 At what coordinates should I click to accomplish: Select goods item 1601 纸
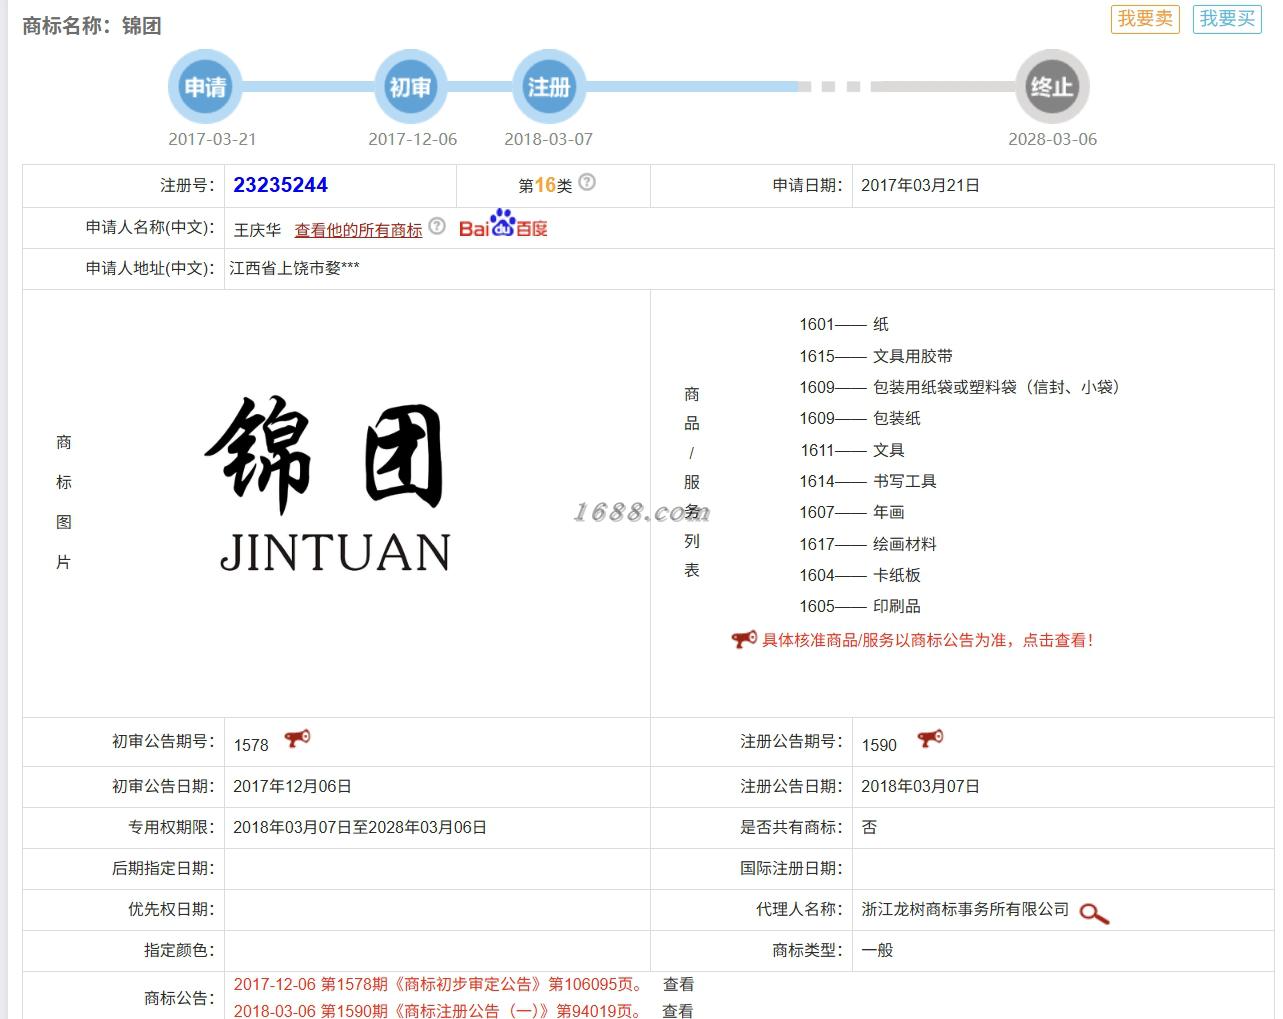[x=844, y=324]
